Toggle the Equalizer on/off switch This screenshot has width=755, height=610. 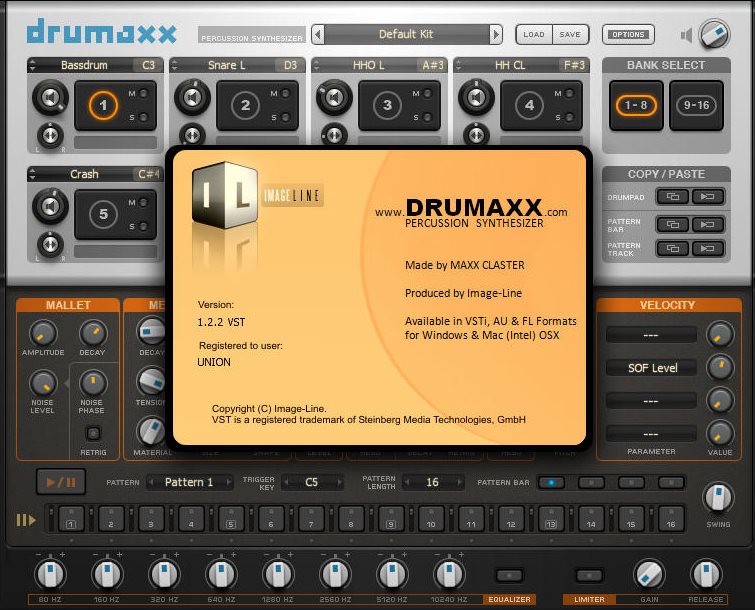pos(509,576)
